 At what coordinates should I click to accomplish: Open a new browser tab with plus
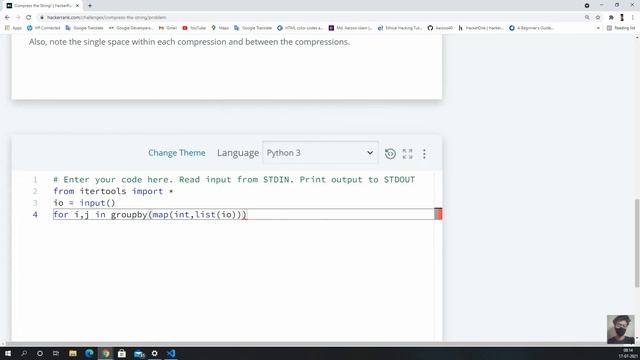click(x=90, y=6)
